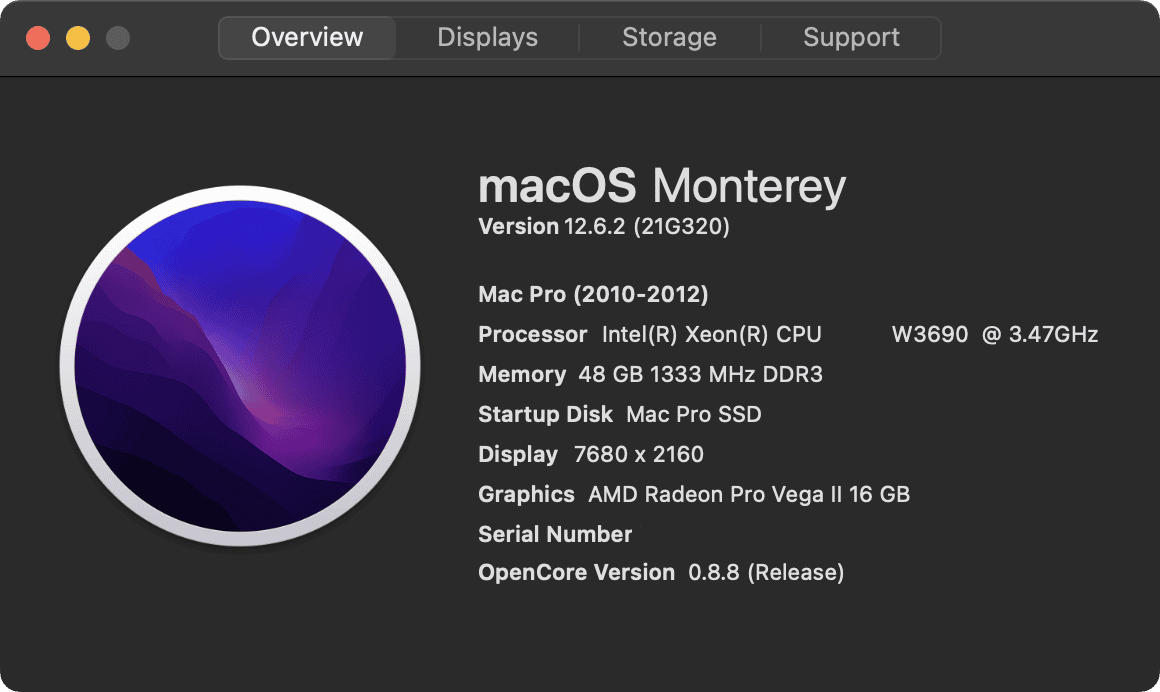1160x692 pixels.
Task: Click the "OpenCore Version" label
Action: 576,573
